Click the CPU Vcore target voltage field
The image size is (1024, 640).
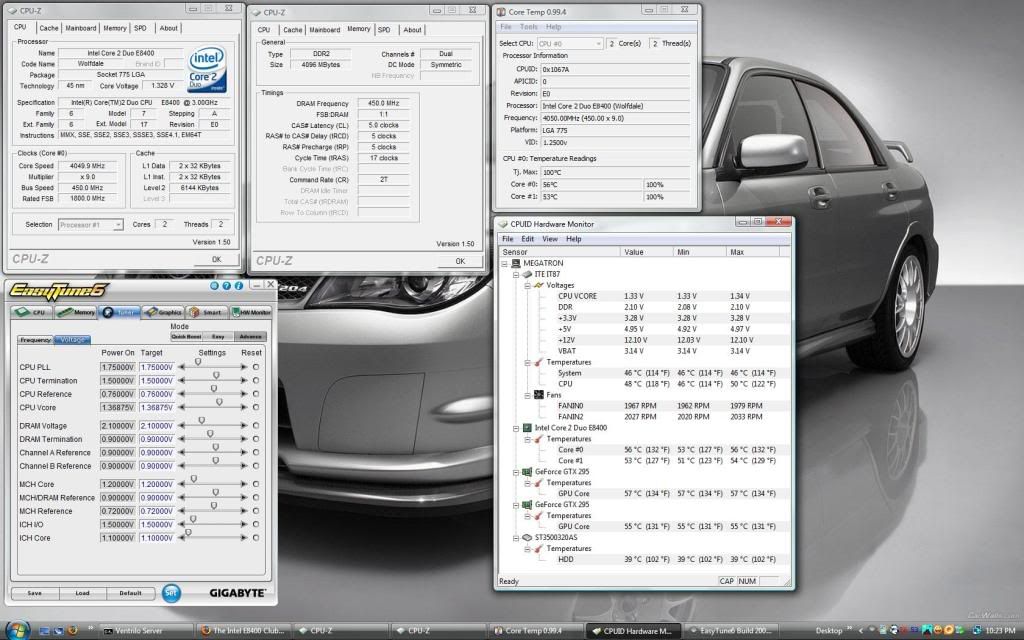click(x=158, y=407)
